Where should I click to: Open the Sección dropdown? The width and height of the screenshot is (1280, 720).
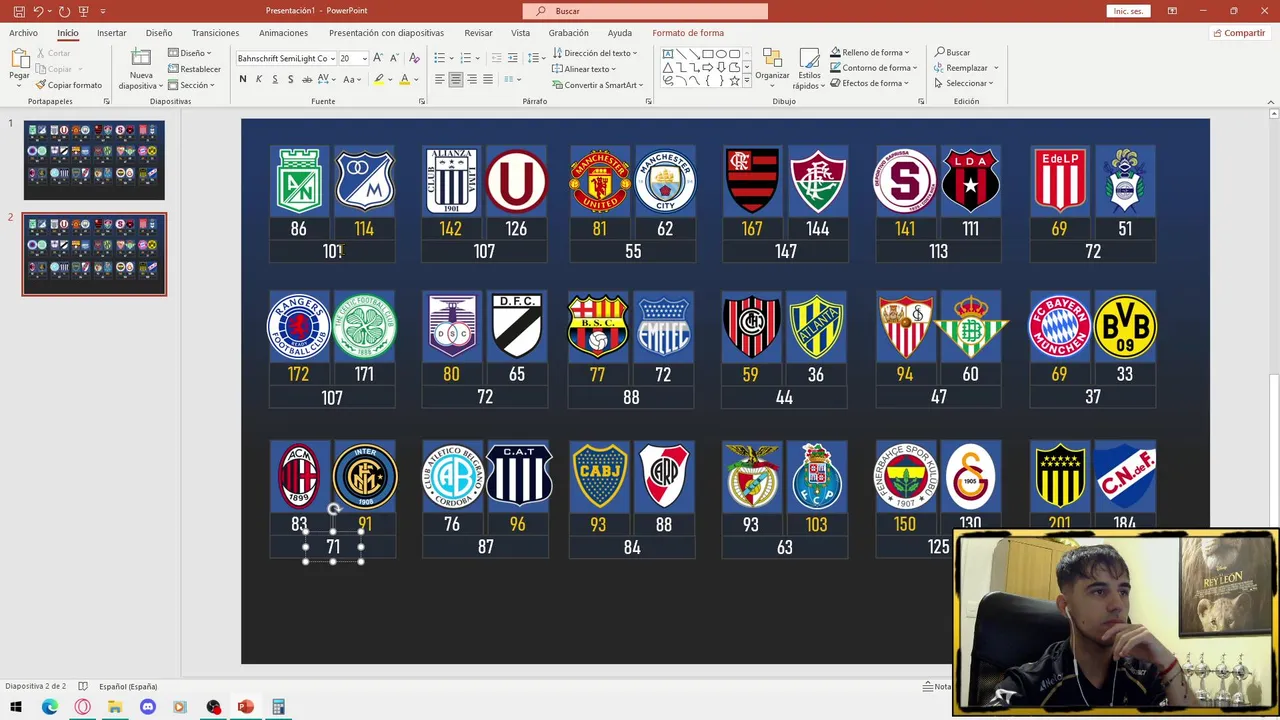point(190,85)
